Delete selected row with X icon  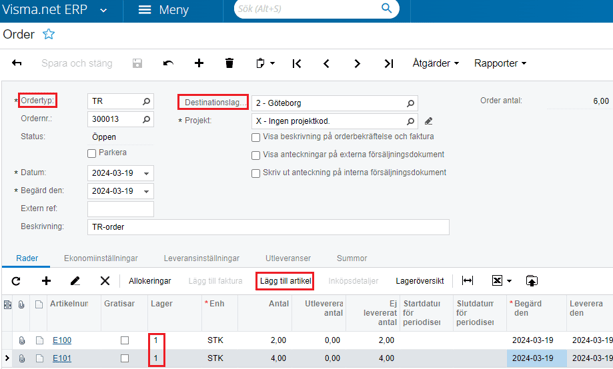click(x=105, y=281)
